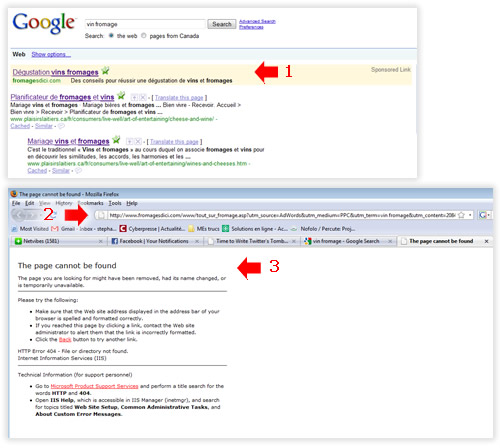Open Similar link under Mariage result
The height and width of the screenshot is (448, 500).
(x=61, y=171)
